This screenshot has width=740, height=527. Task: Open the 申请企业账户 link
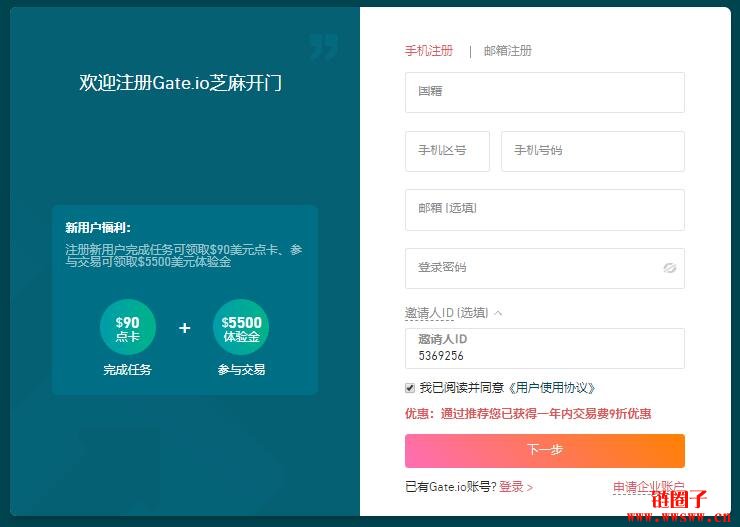pos(648,486)
